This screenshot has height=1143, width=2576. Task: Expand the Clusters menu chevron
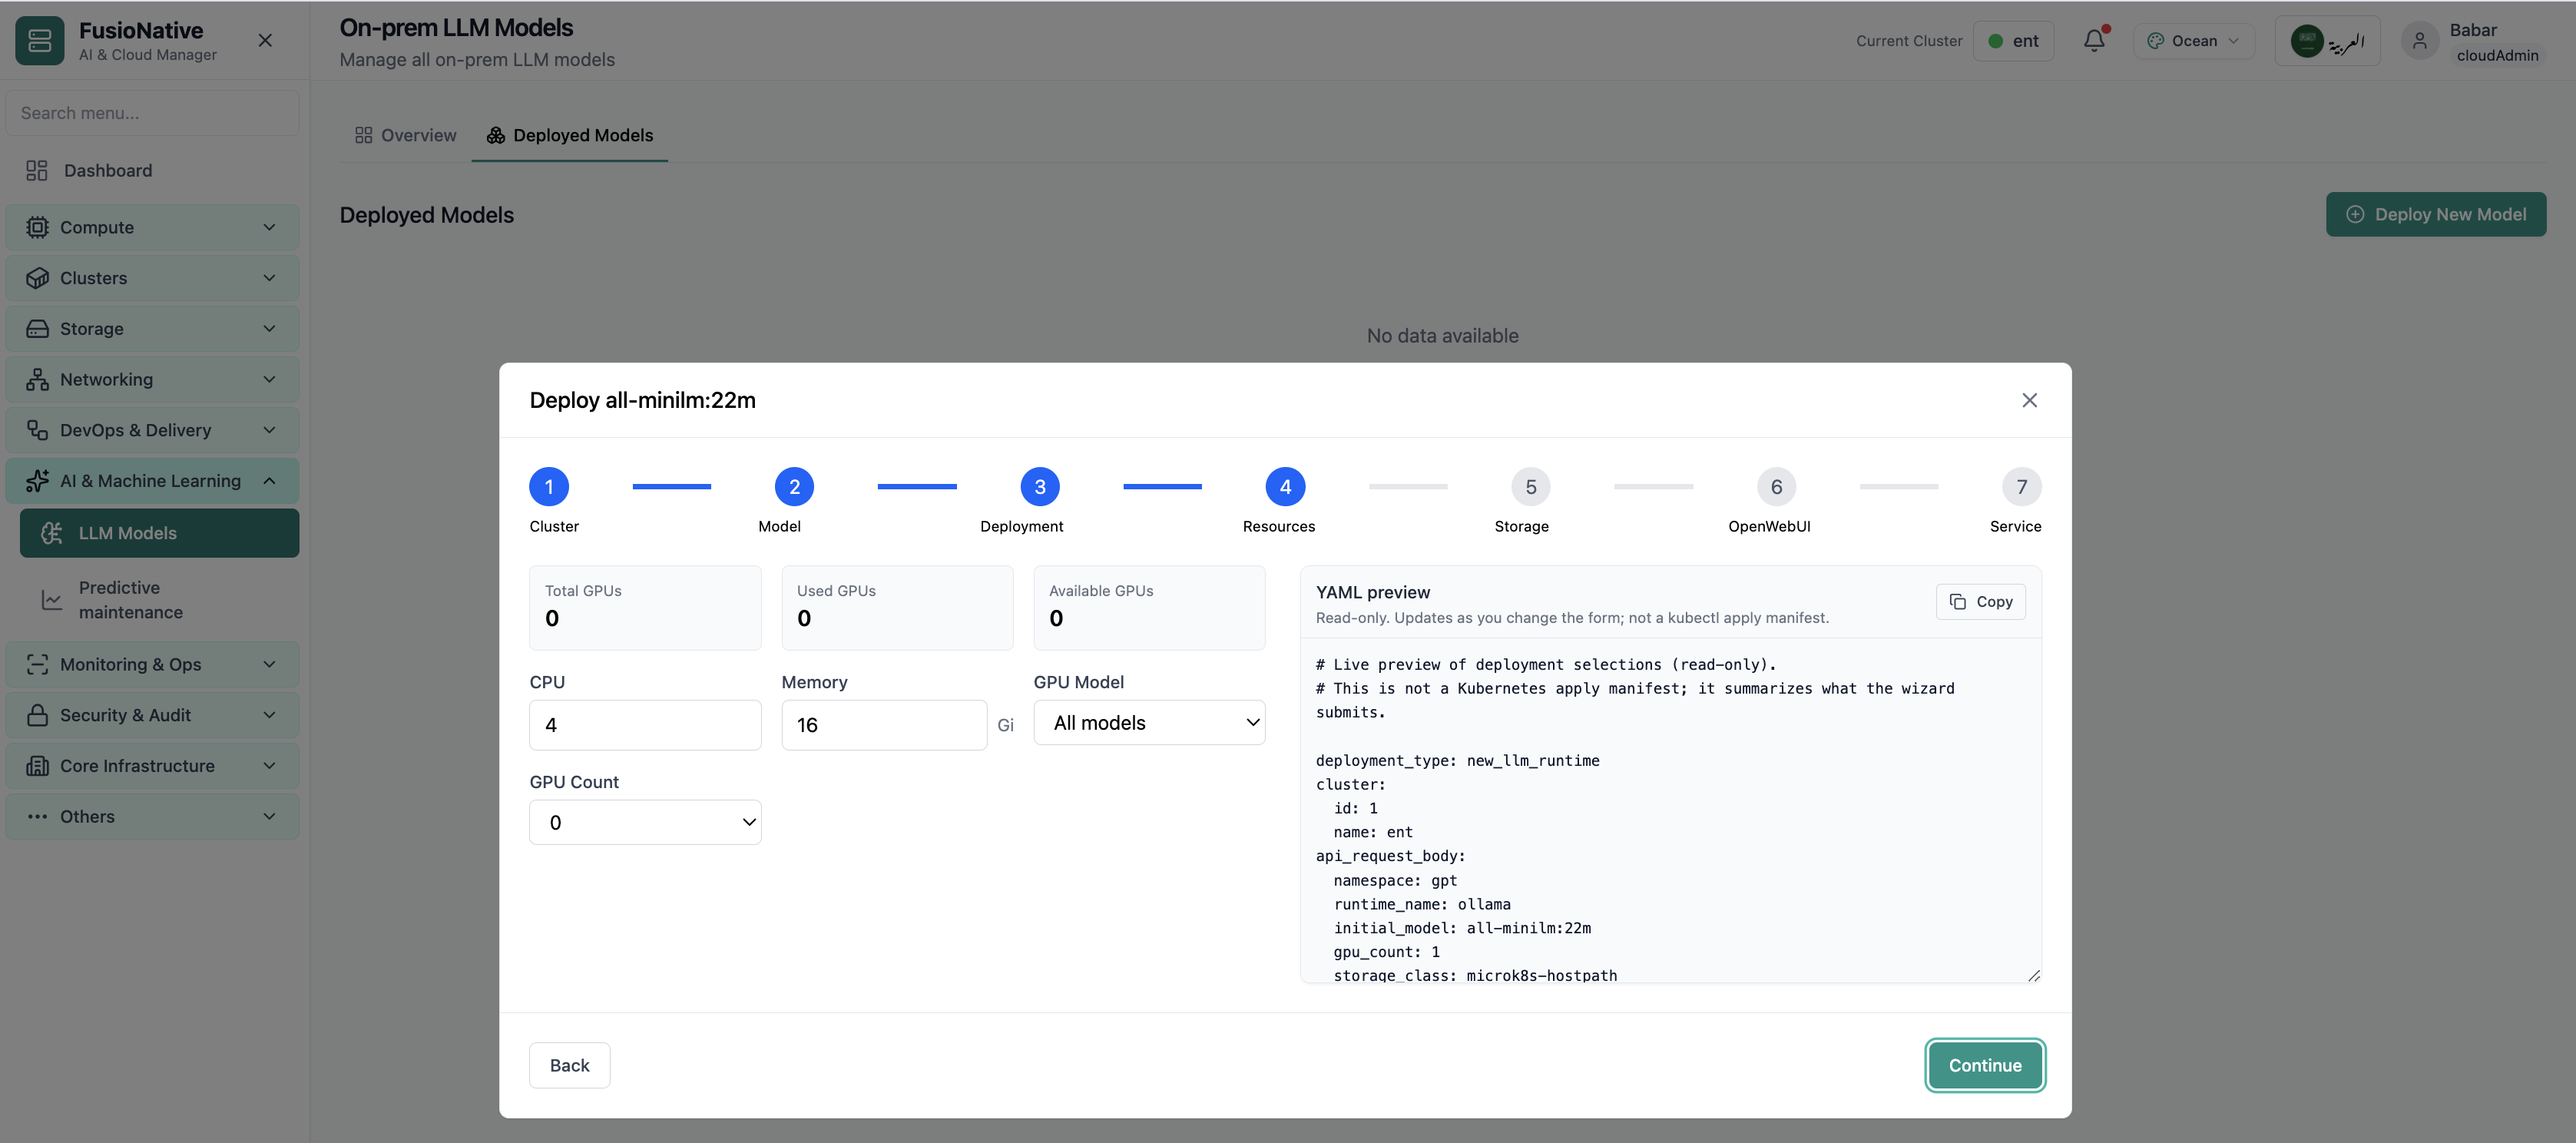click(x=269, y=278)
